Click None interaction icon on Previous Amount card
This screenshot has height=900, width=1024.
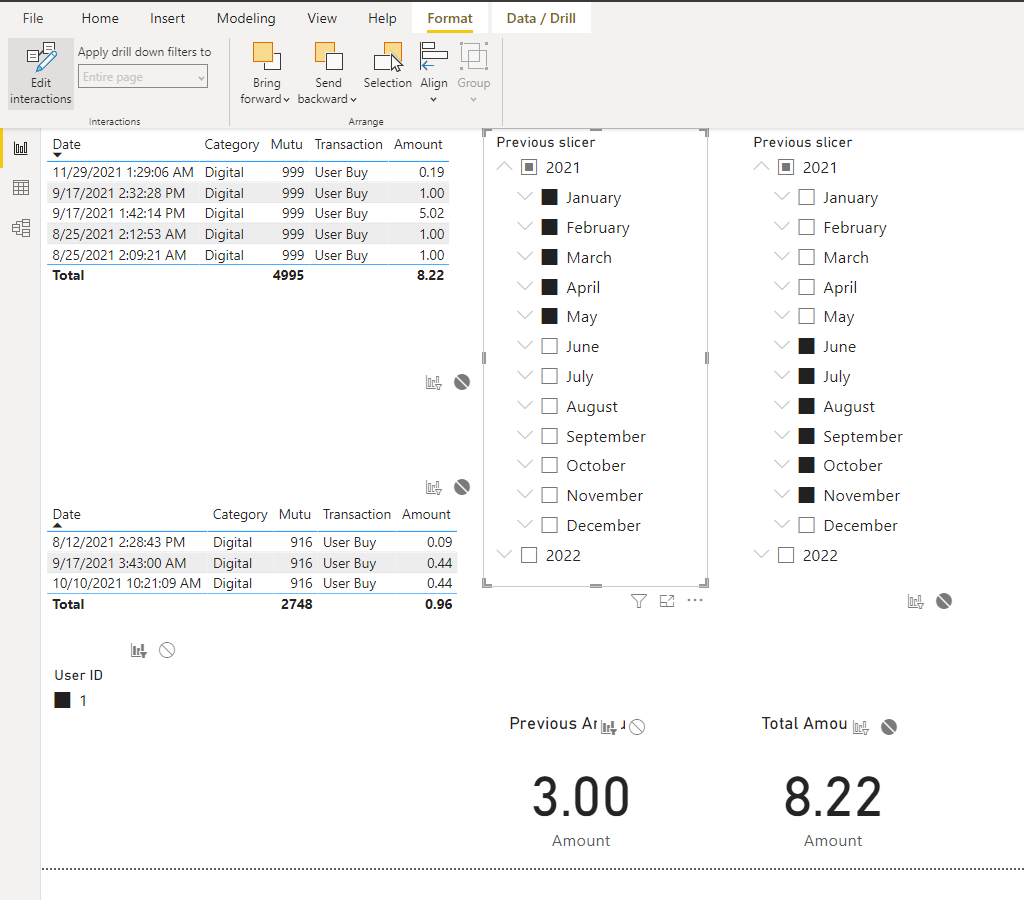[x=637, y=727]
